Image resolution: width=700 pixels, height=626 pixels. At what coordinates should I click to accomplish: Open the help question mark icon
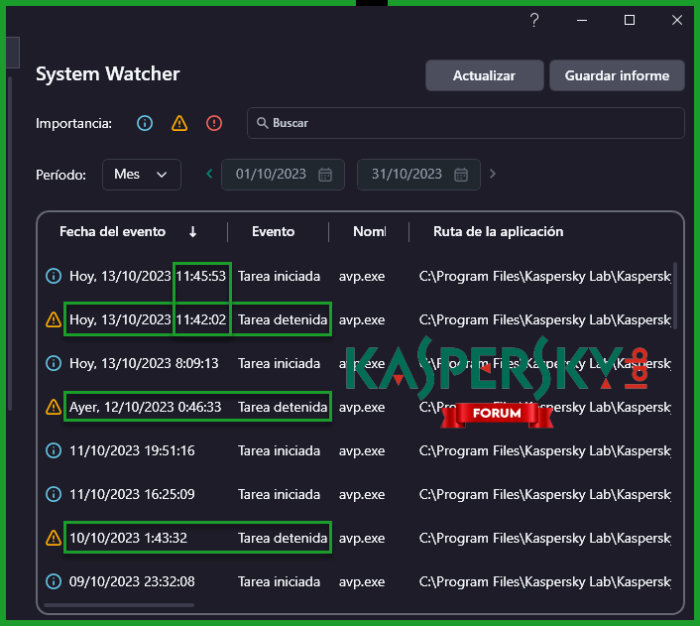[534, 20]
